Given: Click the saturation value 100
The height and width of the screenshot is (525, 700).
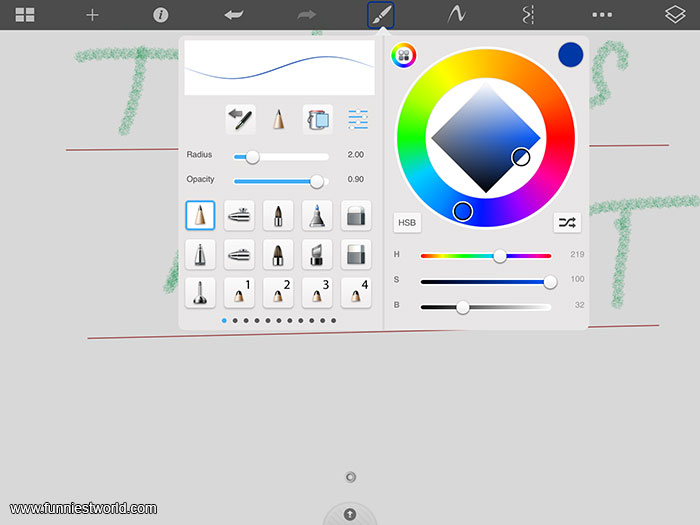Looking at the screenshot, I should [577, 279].
